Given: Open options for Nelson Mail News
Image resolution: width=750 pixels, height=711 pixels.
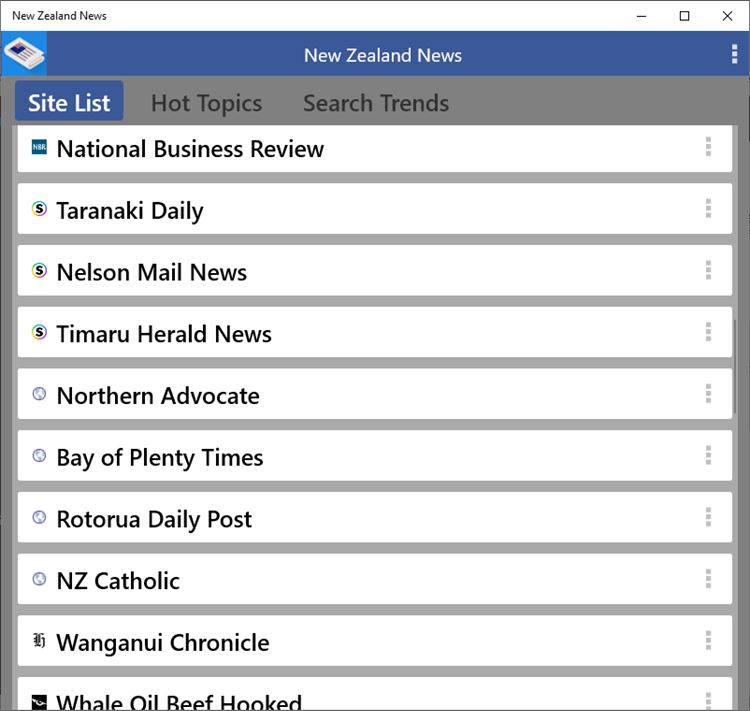Looking at the screenshot, I should tap(708, 270).
